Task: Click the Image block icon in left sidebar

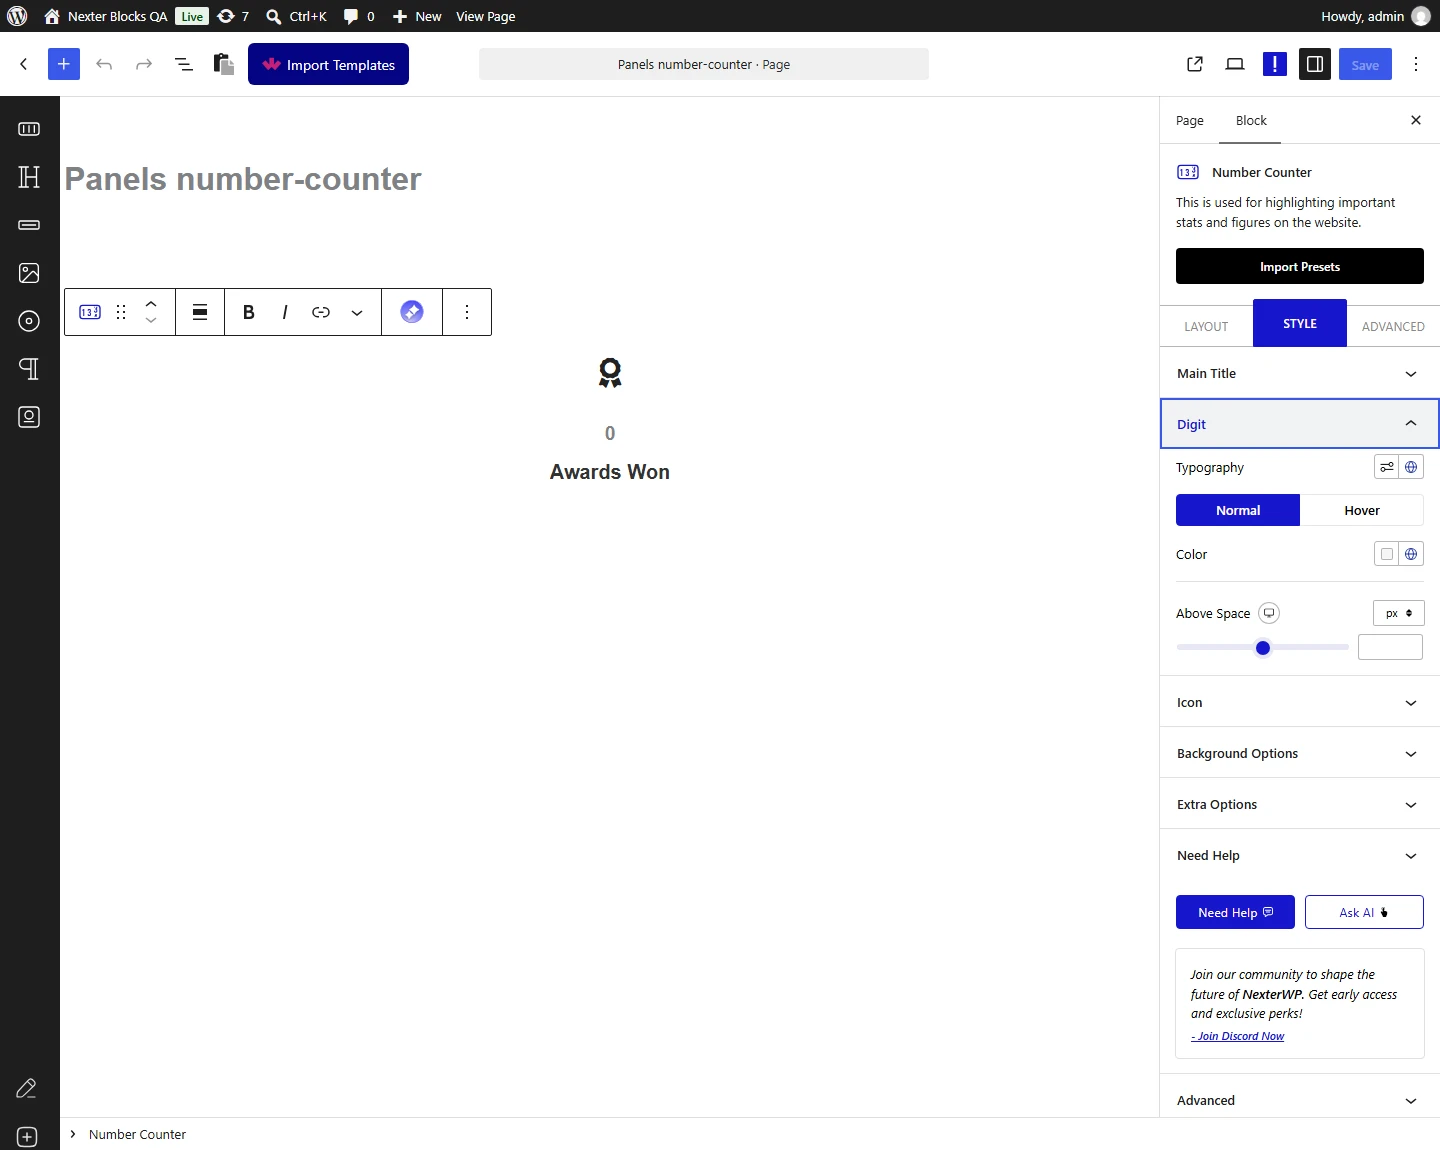Action: point(29,273)
